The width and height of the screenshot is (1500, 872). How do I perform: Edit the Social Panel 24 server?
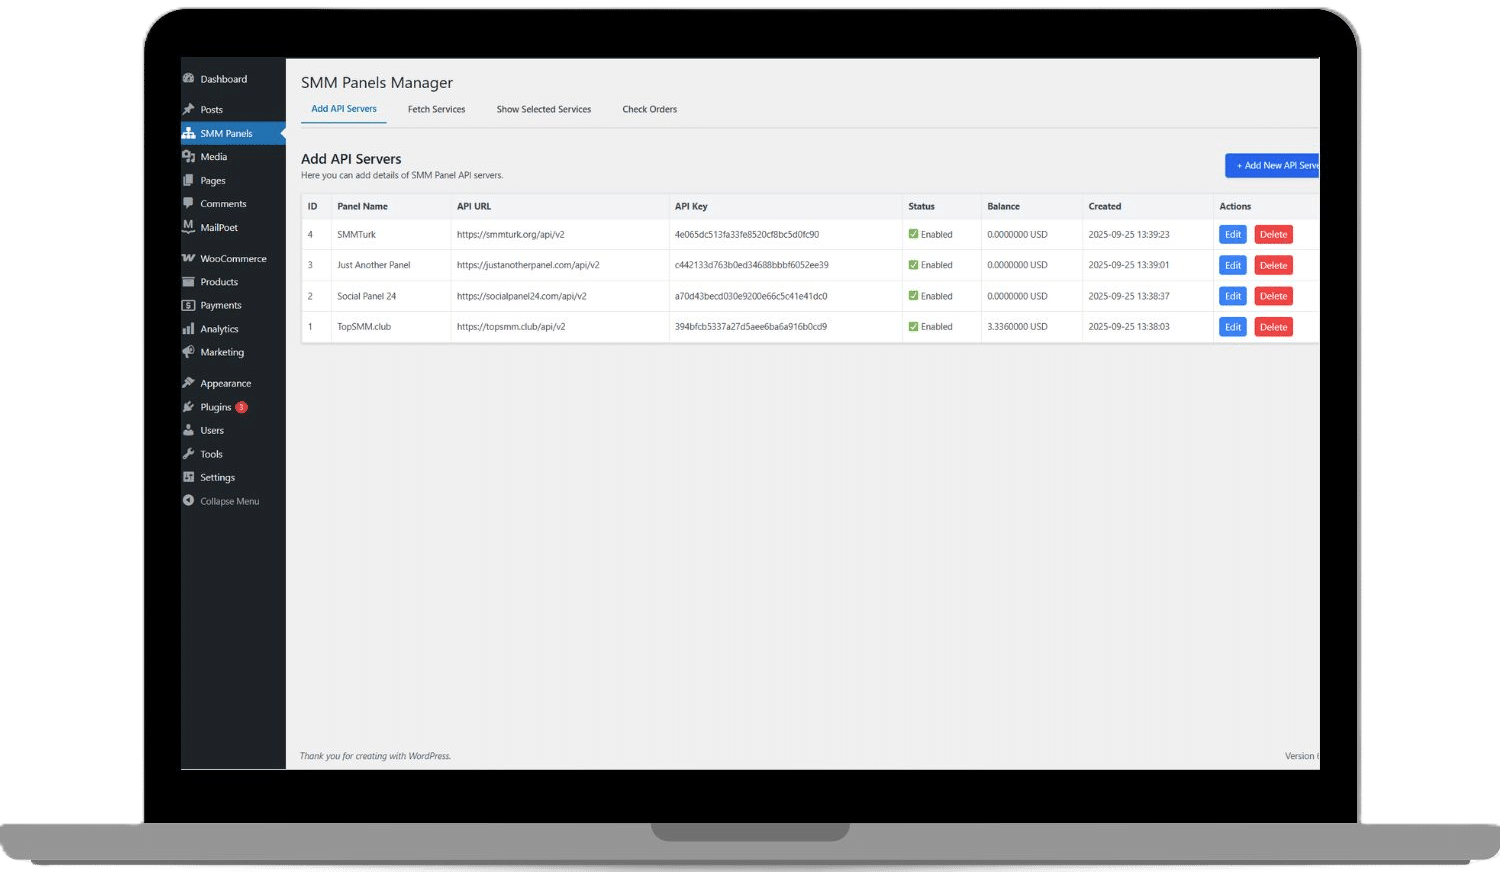pyautogui.click(x=1232, y=296)
